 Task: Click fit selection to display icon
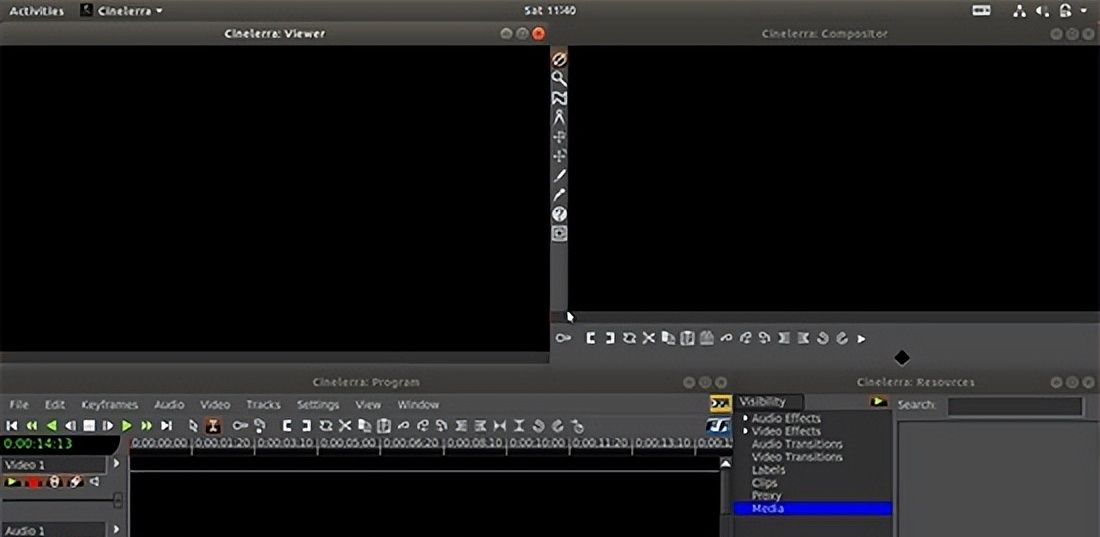(x=499, y=425)
